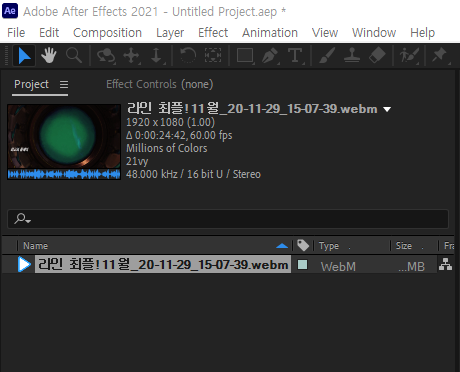Switch to the Project tab
Viewport: 460px width, 372px height.
pyautogui.click(x=31, y=84)
